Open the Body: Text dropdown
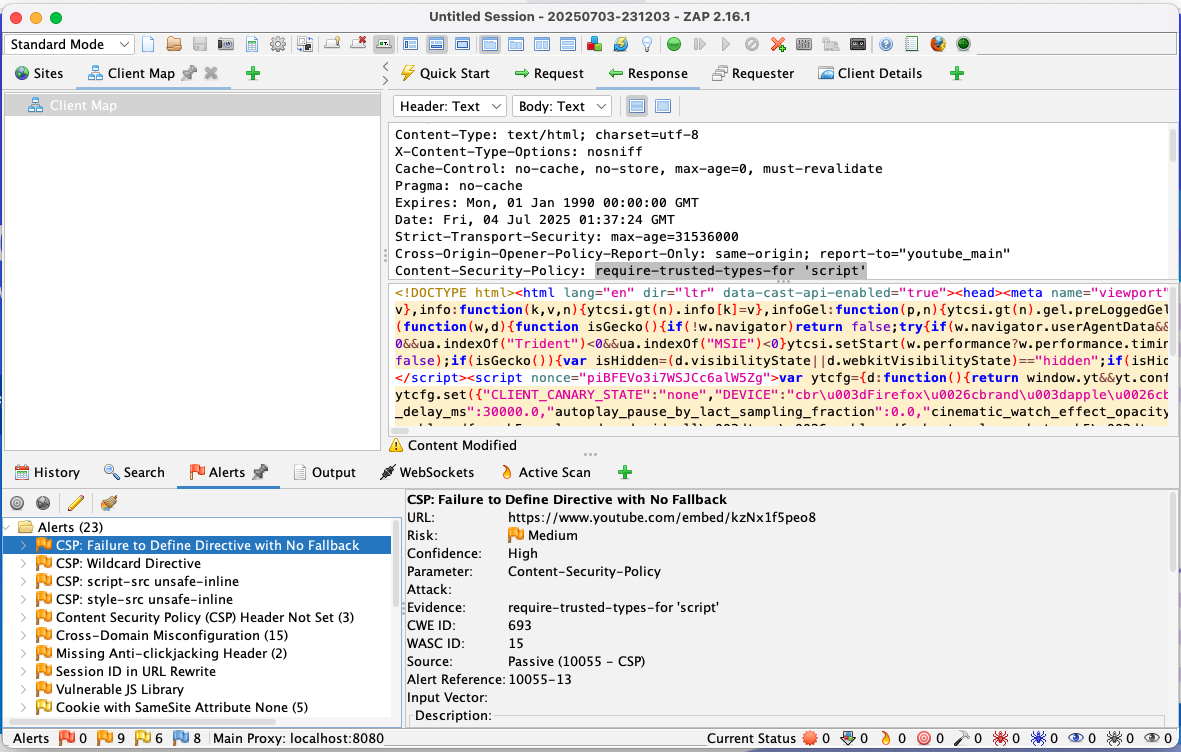1181x752 pixels. (x=562, y=106)
